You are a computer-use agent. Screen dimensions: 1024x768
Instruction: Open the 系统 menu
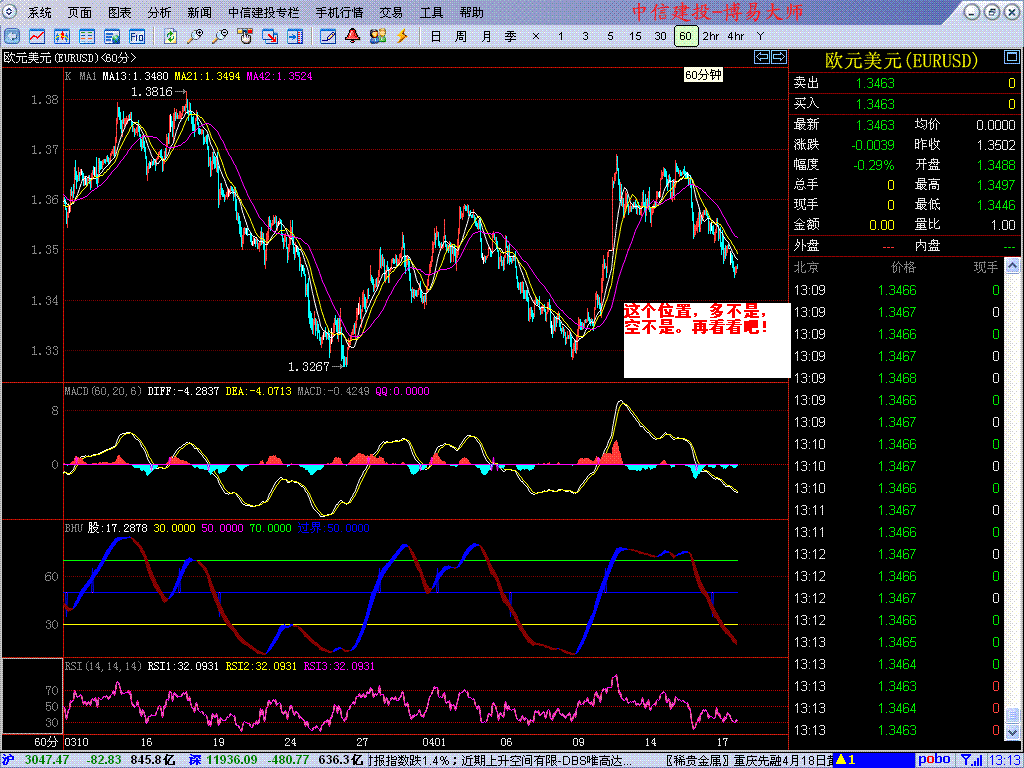click(40, 12)
